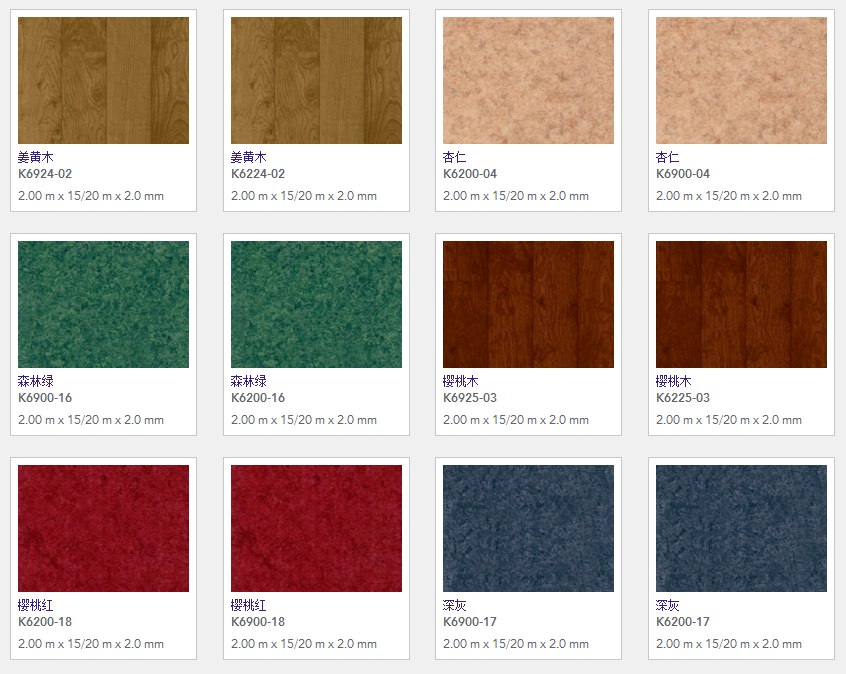
Task: Select the dark gray swatch image above K6200-17
Action: tap(741, 528)
